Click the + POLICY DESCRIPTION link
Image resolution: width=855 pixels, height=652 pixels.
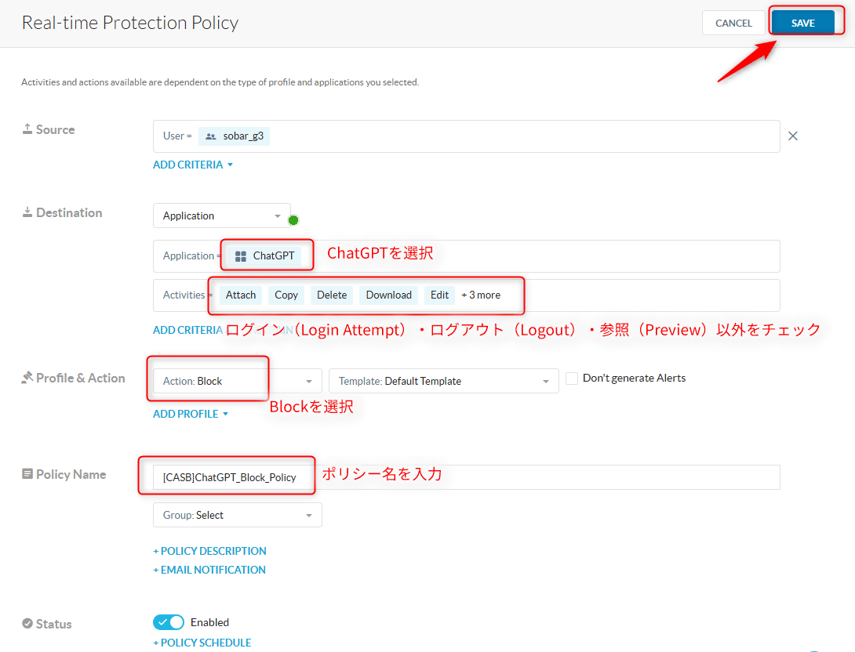pos(209,551)
